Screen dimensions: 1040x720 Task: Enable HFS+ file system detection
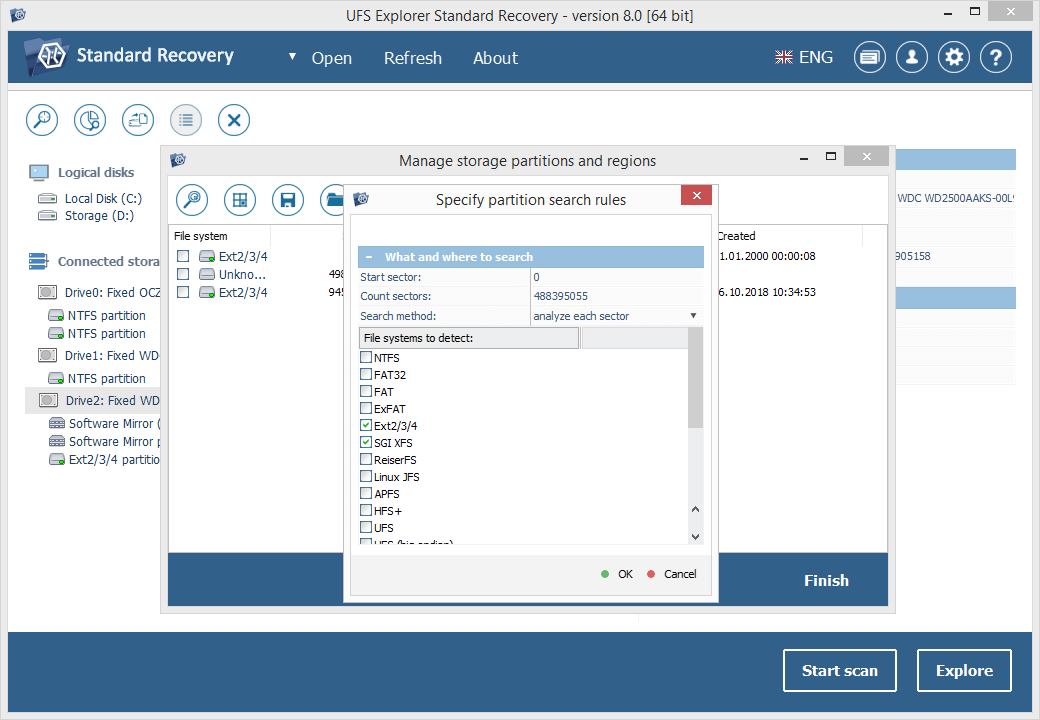[365, 510]
